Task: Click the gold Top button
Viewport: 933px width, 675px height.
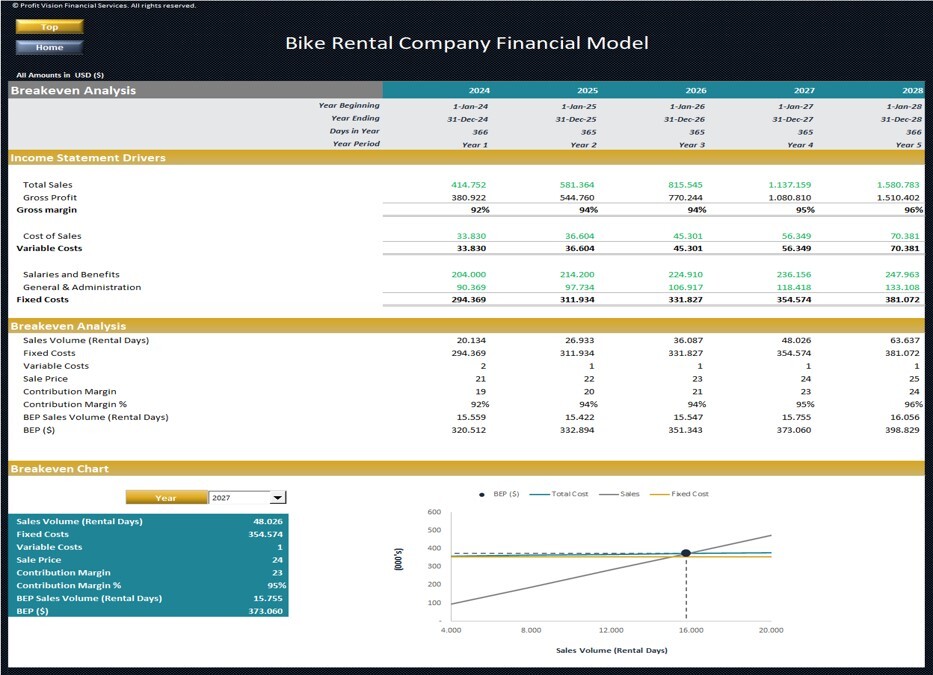Action: (x=49, y=27)
